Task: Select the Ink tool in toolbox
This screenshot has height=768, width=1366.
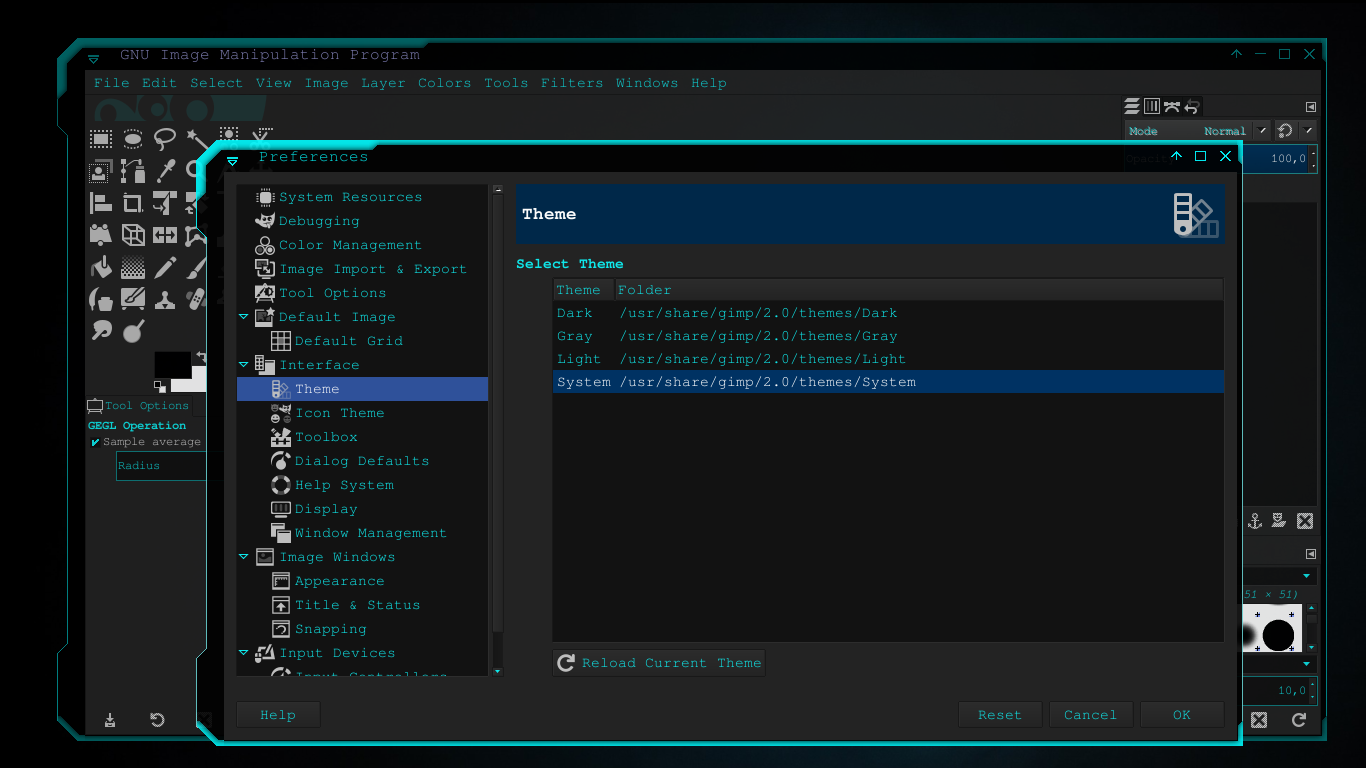Action: point(101,299)
